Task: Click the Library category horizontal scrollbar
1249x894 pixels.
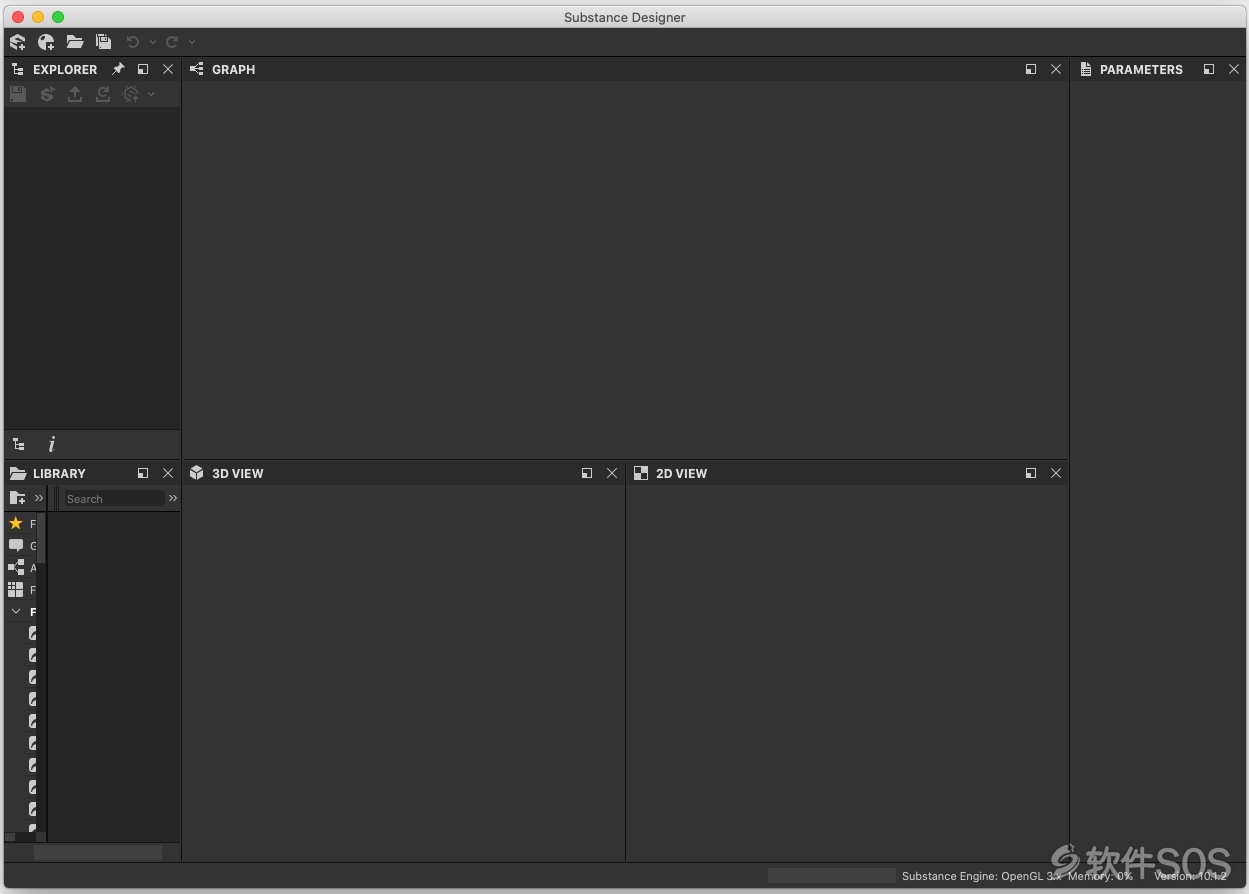Action: tap(10, 837)
